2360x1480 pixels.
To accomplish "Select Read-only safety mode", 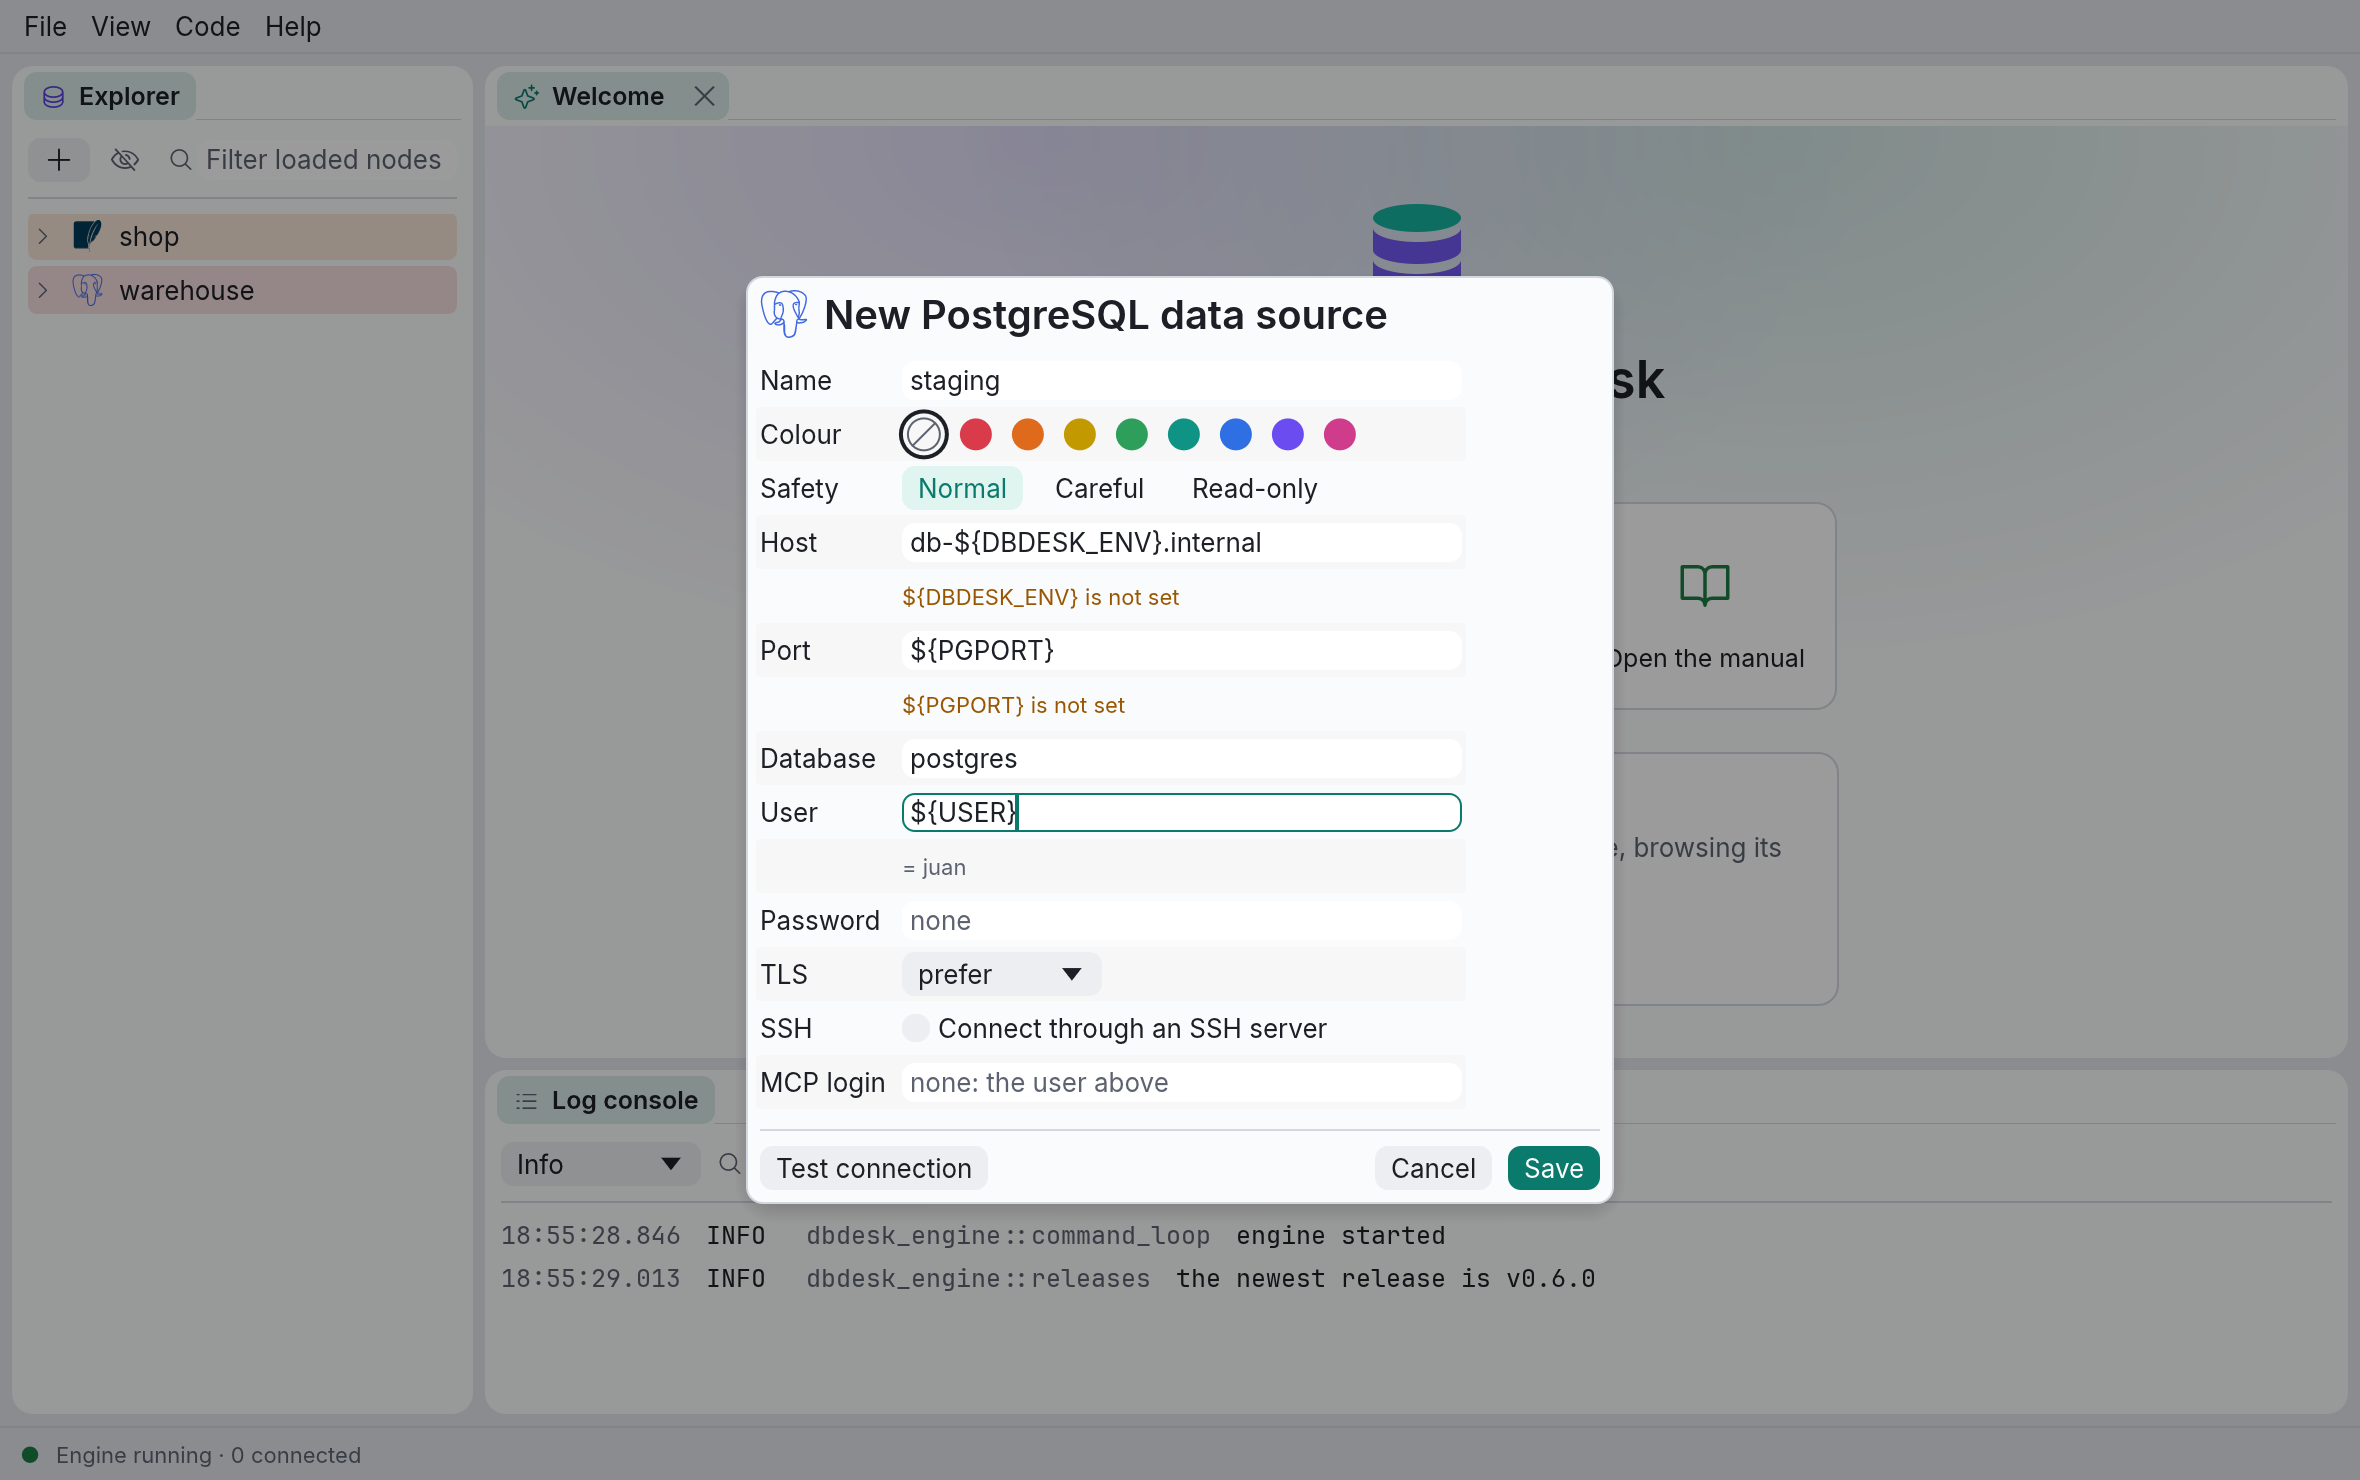I will (1254, 488).
